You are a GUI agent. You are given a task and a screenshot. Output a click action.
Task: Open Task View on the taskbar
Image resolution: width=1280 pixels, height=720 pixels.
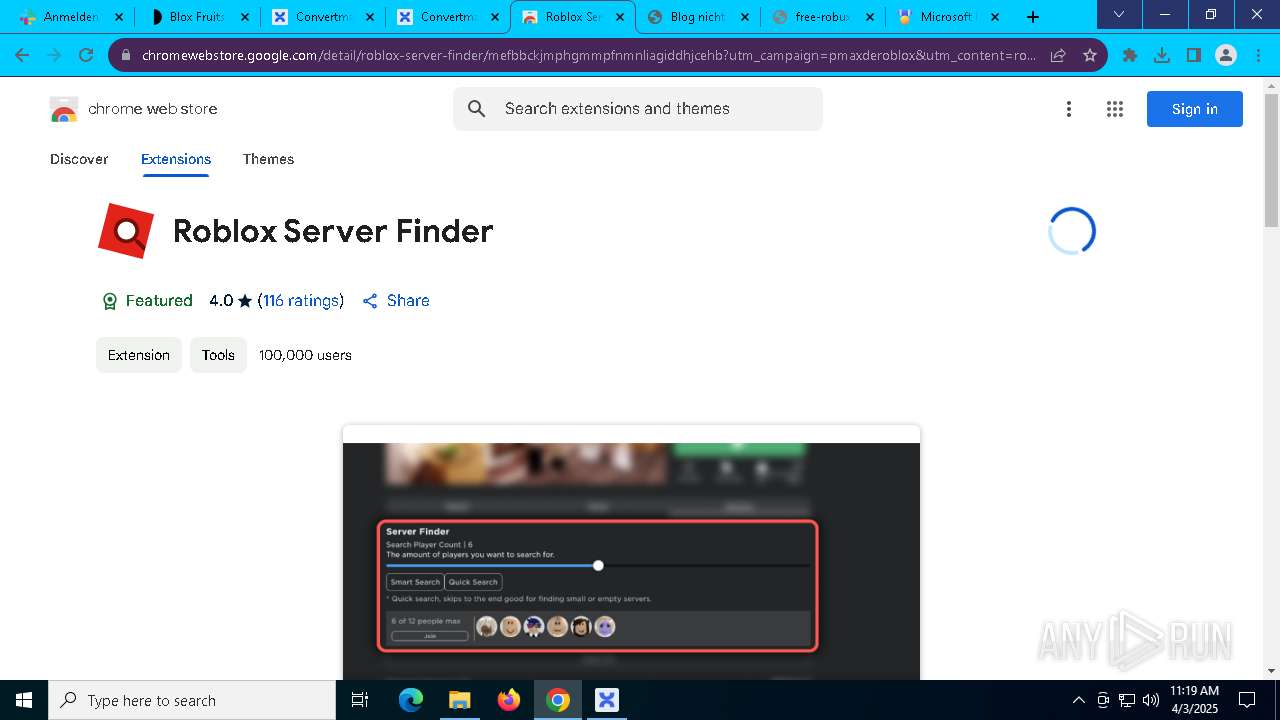(x=361, y=700)
